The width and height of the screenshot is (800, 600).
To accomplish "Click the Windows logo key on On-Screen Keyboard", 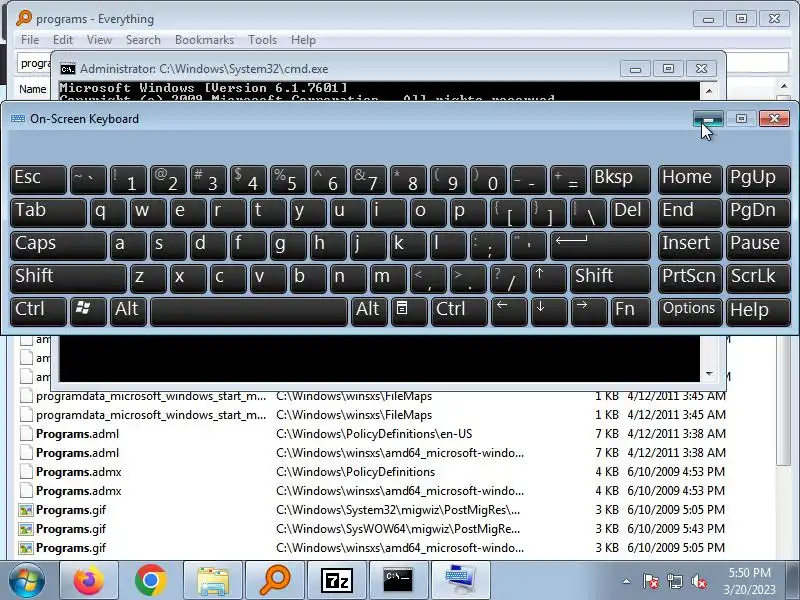I will tap(88, 310).
